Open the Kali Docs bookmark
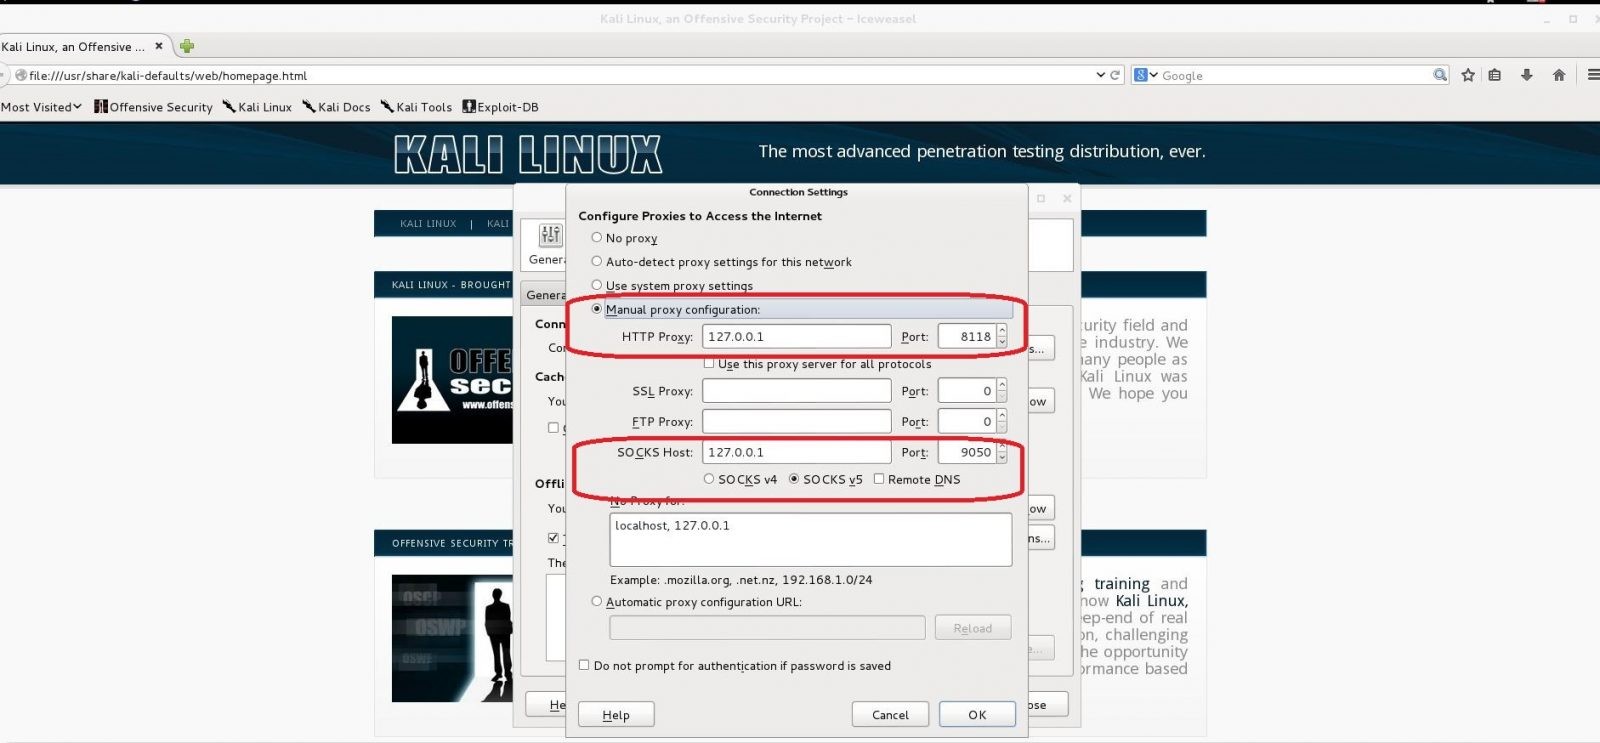Image resolution: width=1600 pixels, height=743 pixels. coord(336,107)
